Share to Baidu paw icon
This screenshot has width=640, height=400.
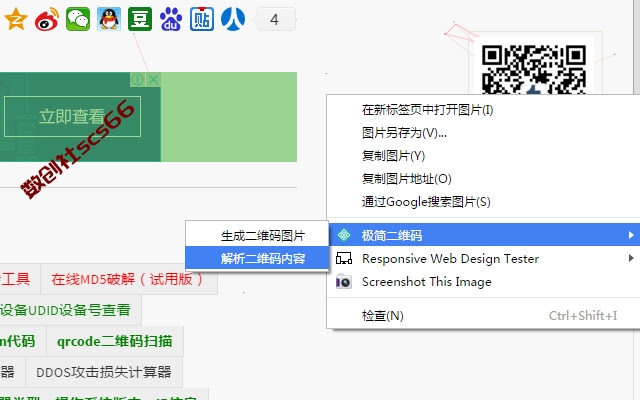point(171,19)
